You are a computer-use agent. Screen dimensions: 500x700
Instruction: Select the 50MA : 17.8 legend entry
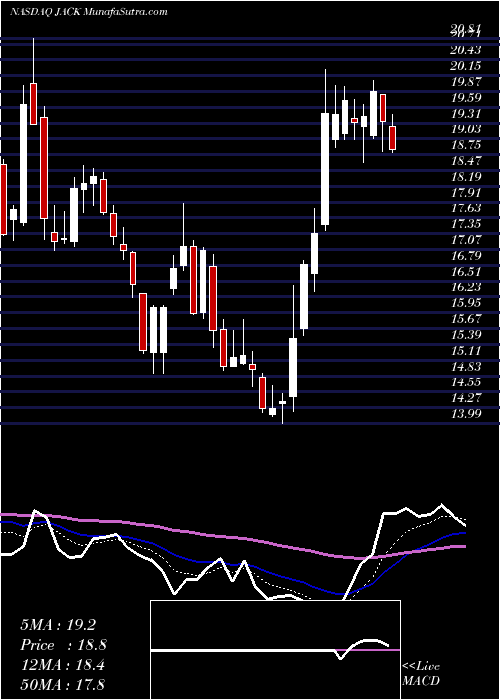pos(62,684)
